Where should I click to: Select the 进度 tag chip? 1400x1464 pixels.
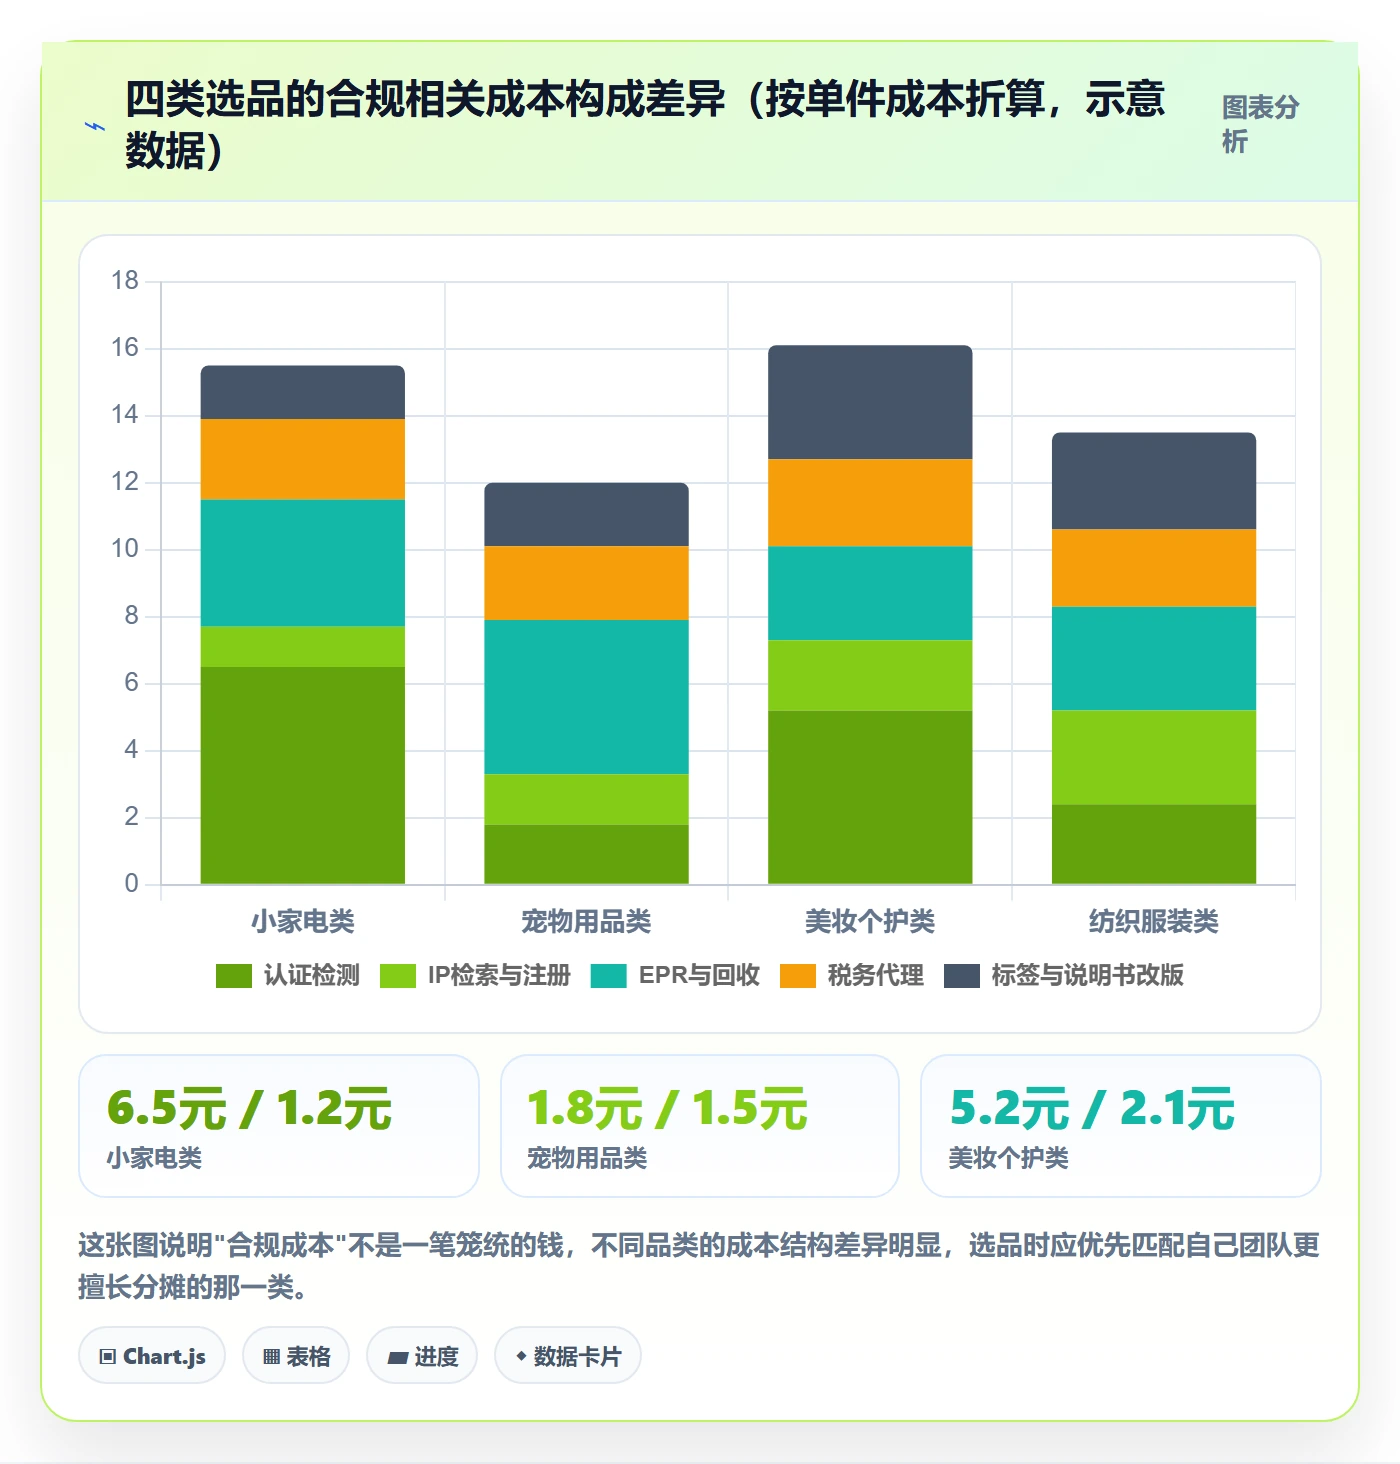[422, 1356]
